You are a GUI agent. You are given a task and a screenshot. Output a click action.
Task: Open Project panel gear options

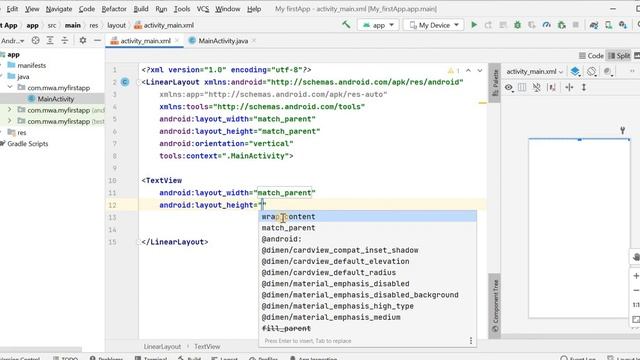[x=83, y=40]
